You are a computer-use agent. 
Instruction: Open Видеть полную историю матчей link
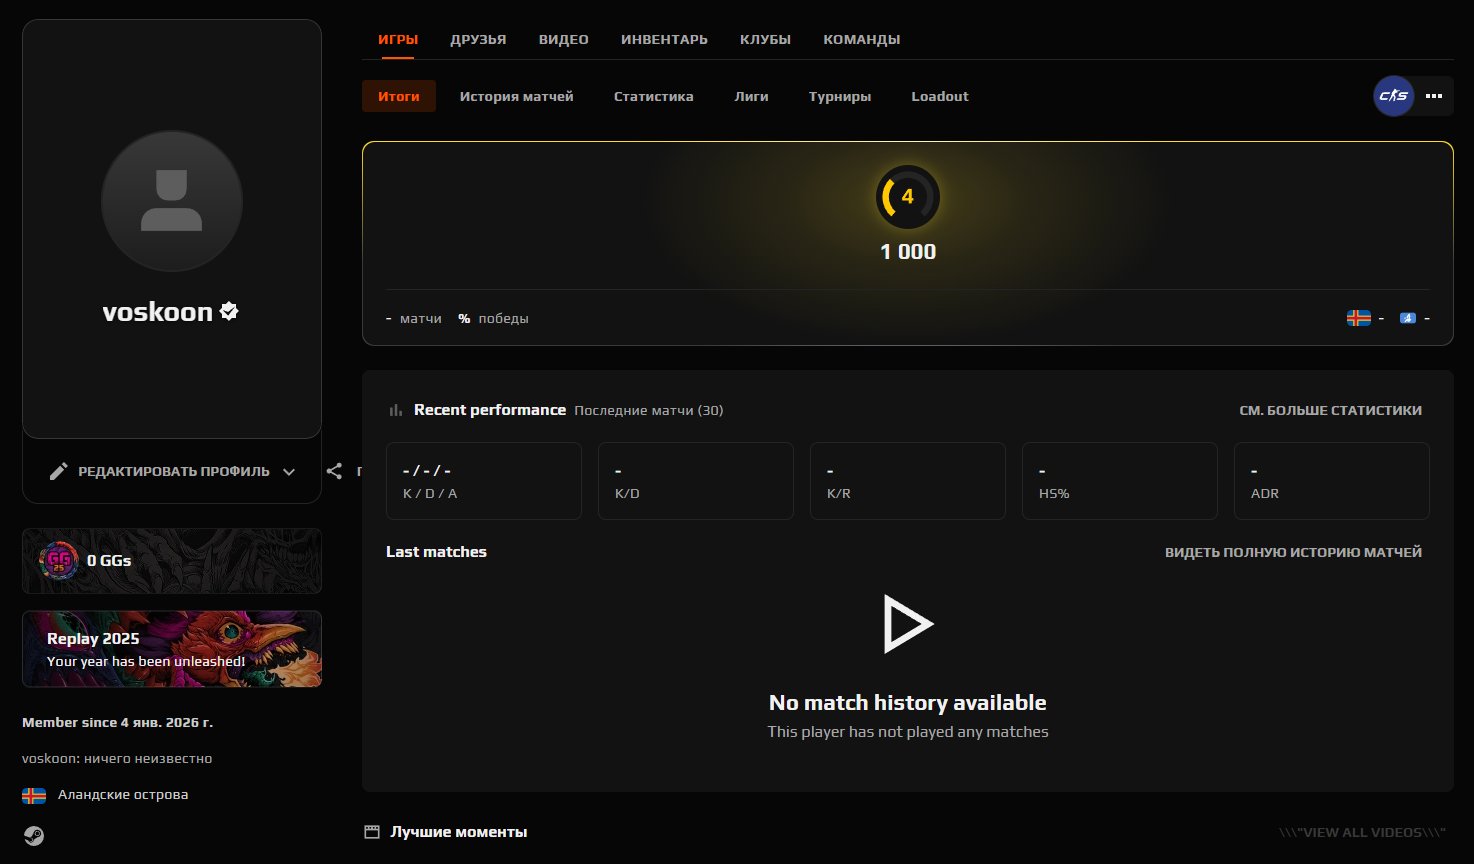pos(1293,552)
